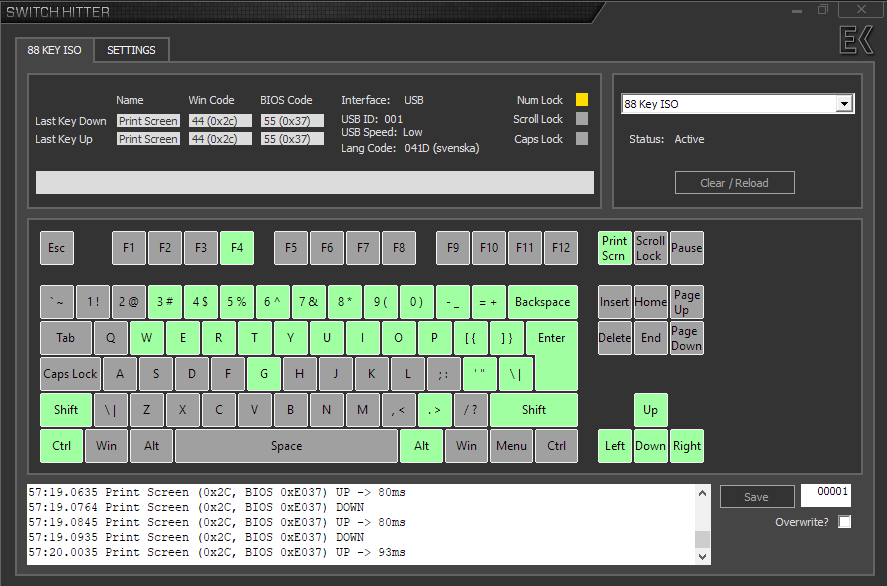The image size is (887, 586).
Task: Click the Save button
Action: click(x=757, y=497)
